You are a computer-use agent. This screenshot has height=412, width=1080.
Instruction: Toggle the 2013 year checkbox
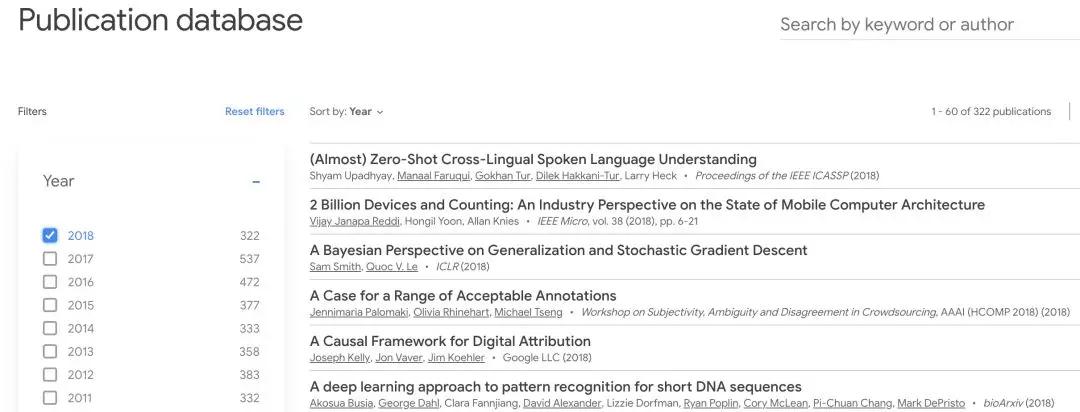[50, 351]
